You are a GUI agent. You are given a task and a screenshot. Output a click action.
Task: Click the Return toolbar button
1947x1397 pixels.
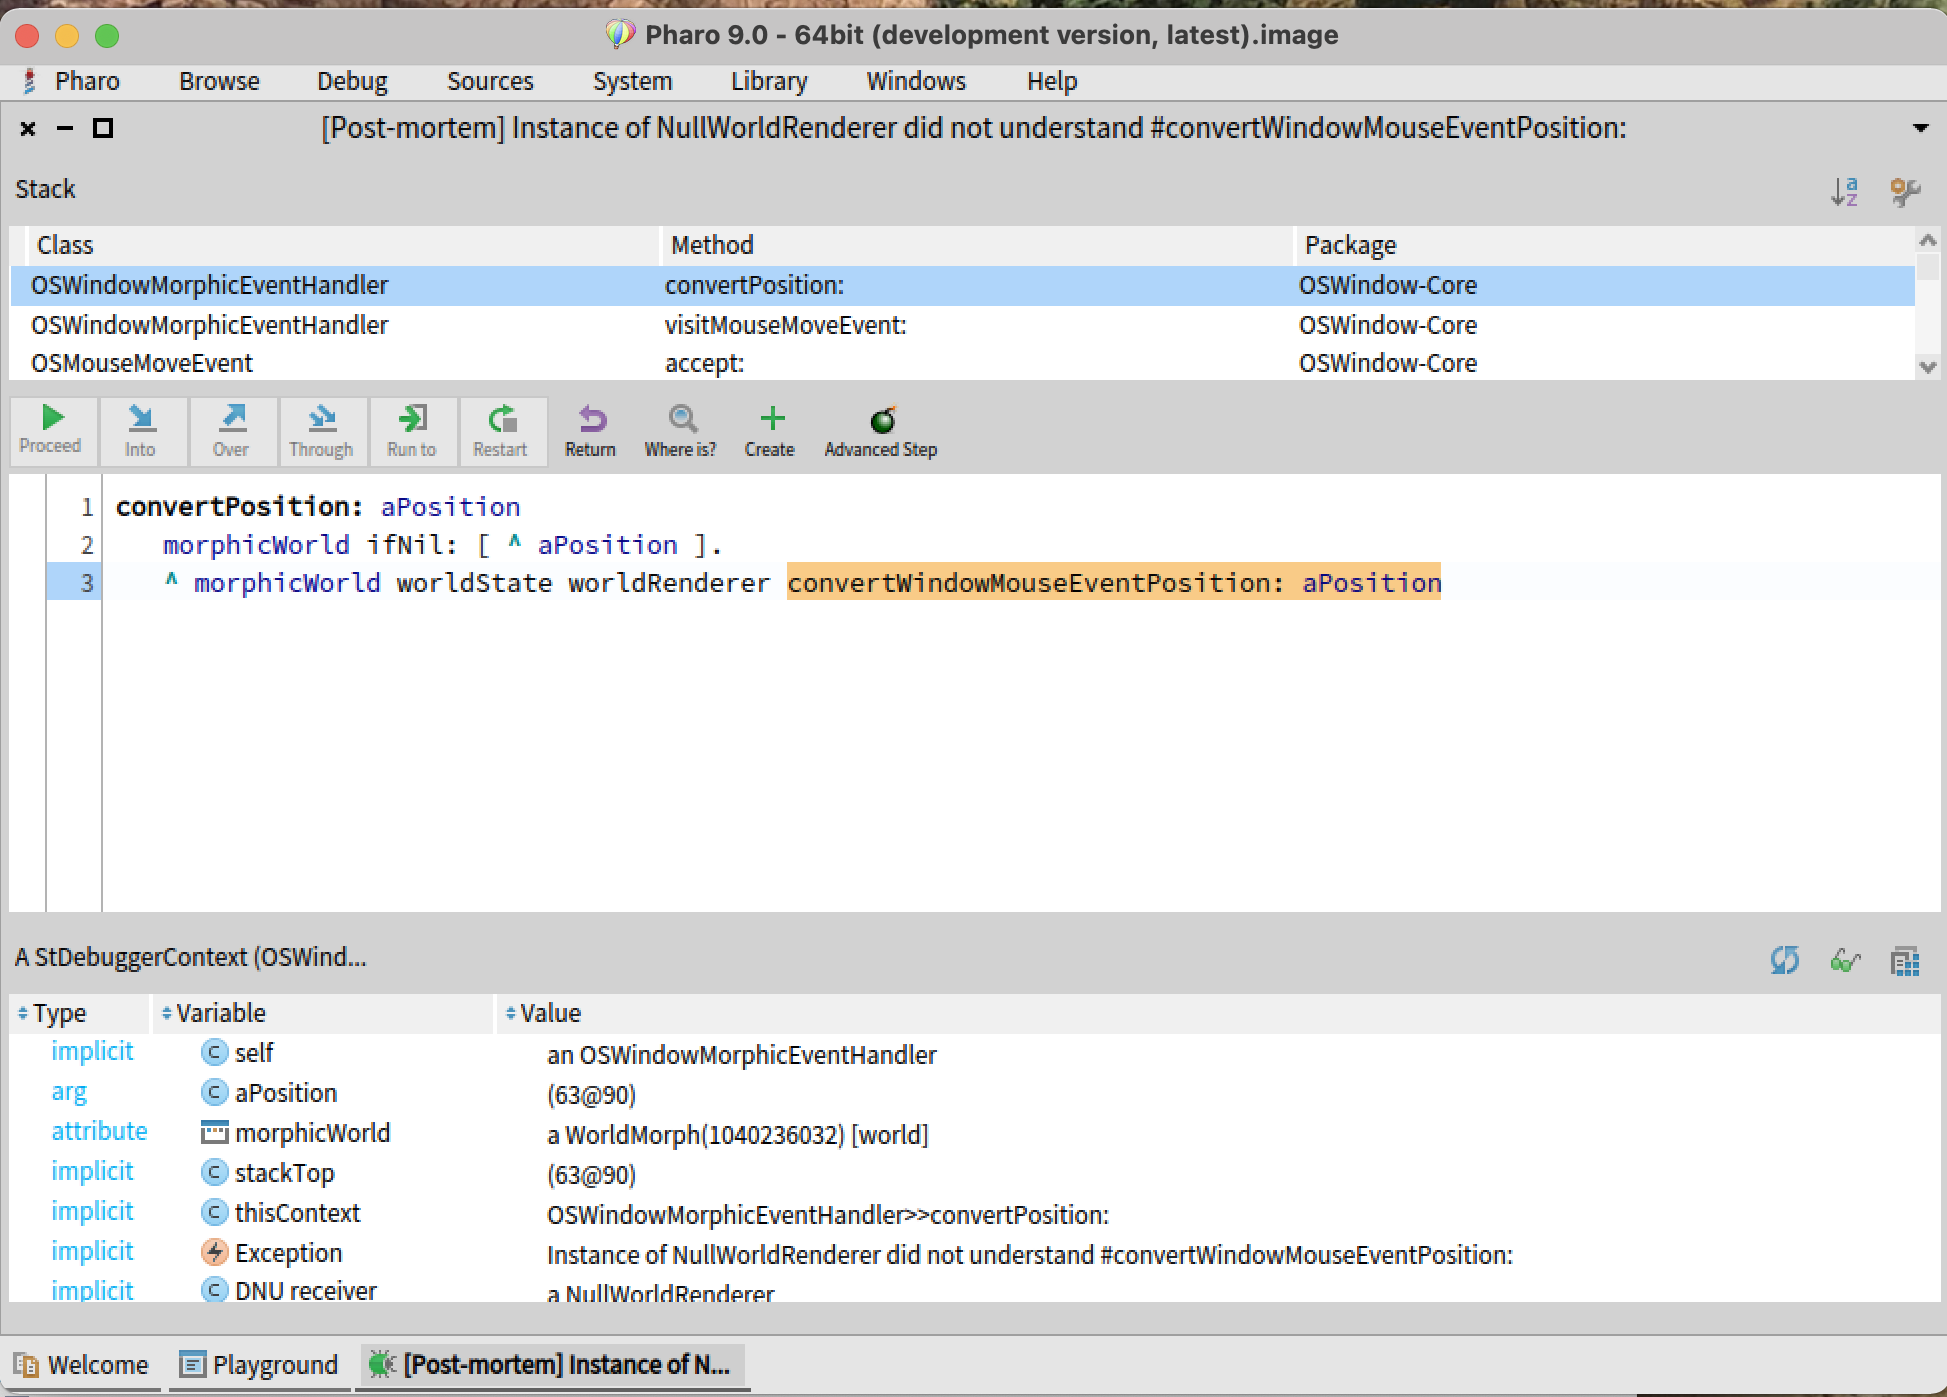click(x=591, y=430)
